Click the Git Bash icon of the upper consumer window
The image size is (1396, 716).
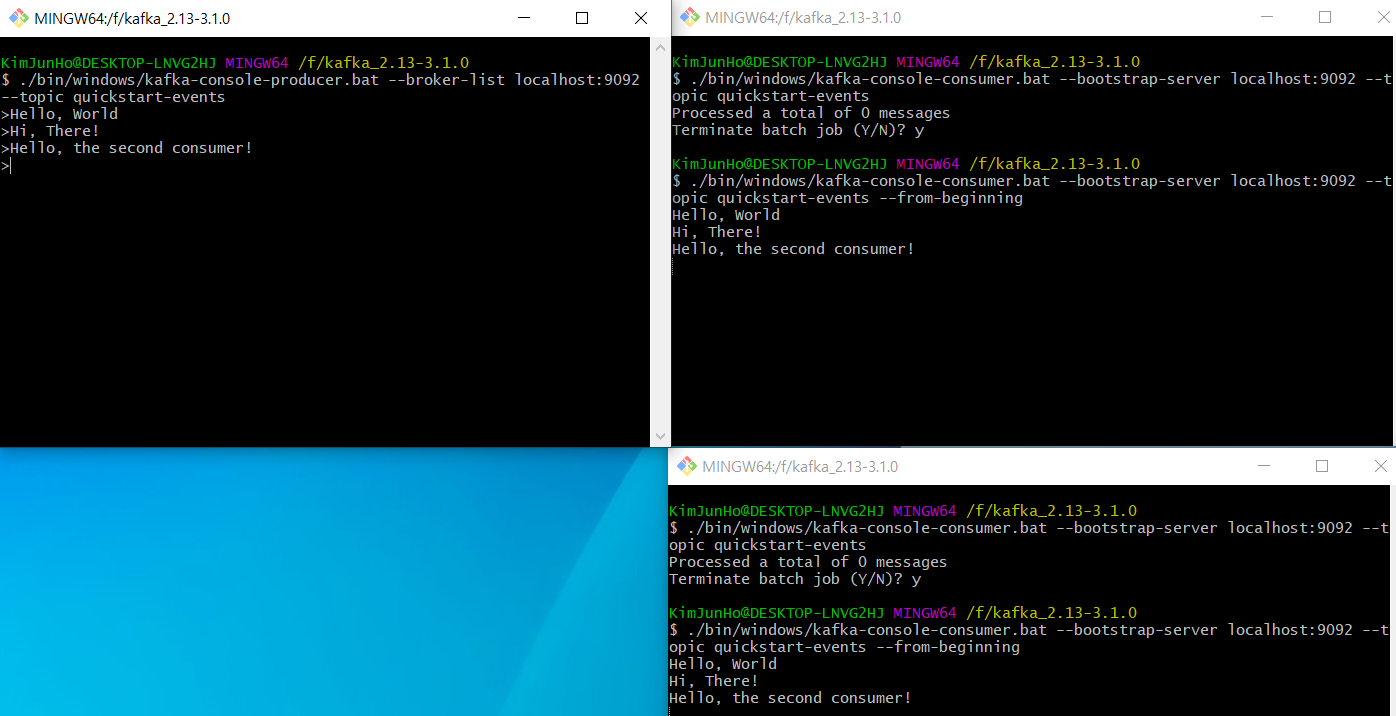tap(689, 17)
